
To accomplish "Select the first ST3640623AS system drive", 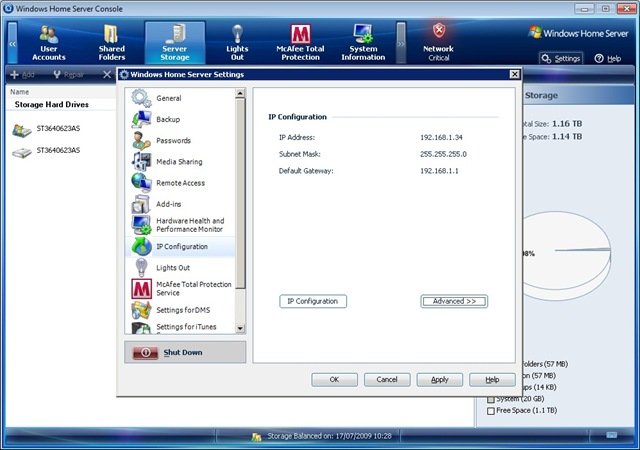I will coord(46,129).
